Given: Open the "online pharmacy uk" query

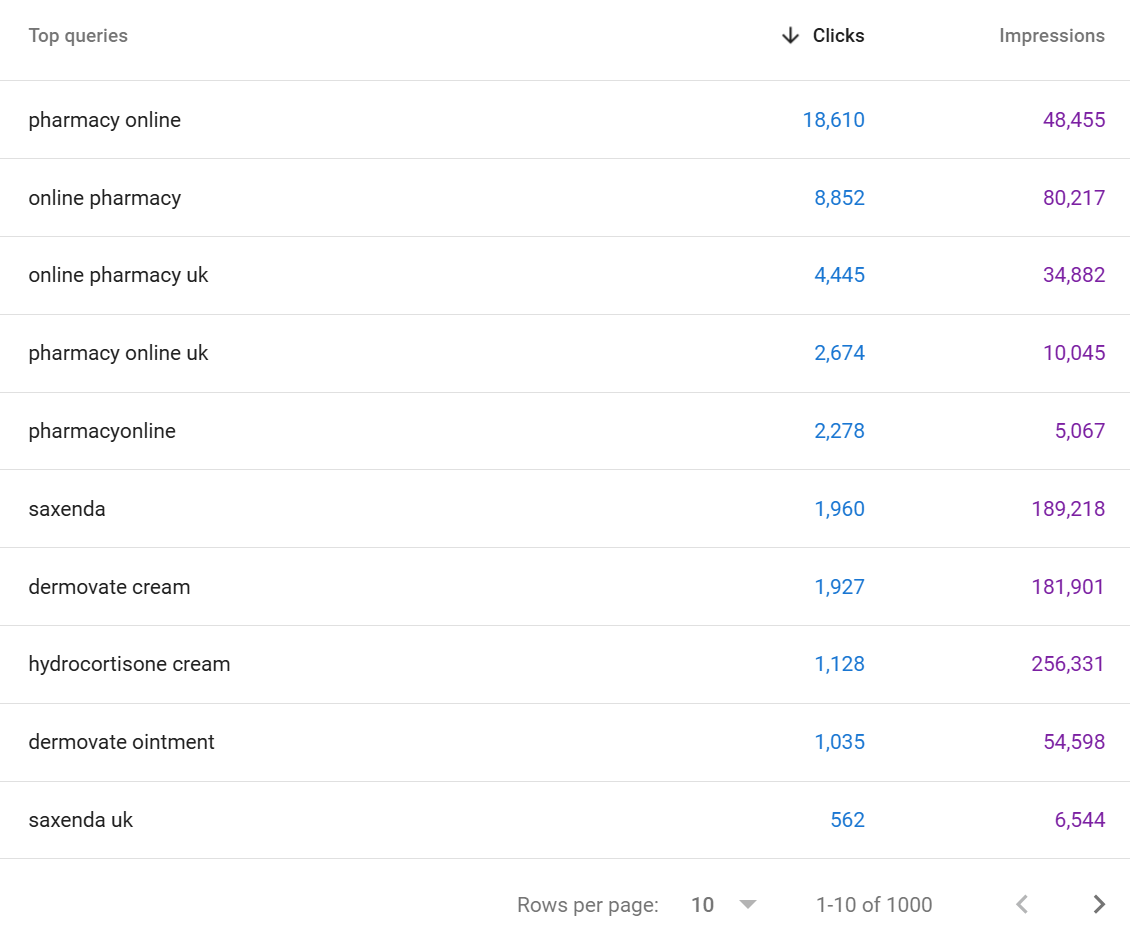Looking at the screenshot, I should [x=118, y=275].
